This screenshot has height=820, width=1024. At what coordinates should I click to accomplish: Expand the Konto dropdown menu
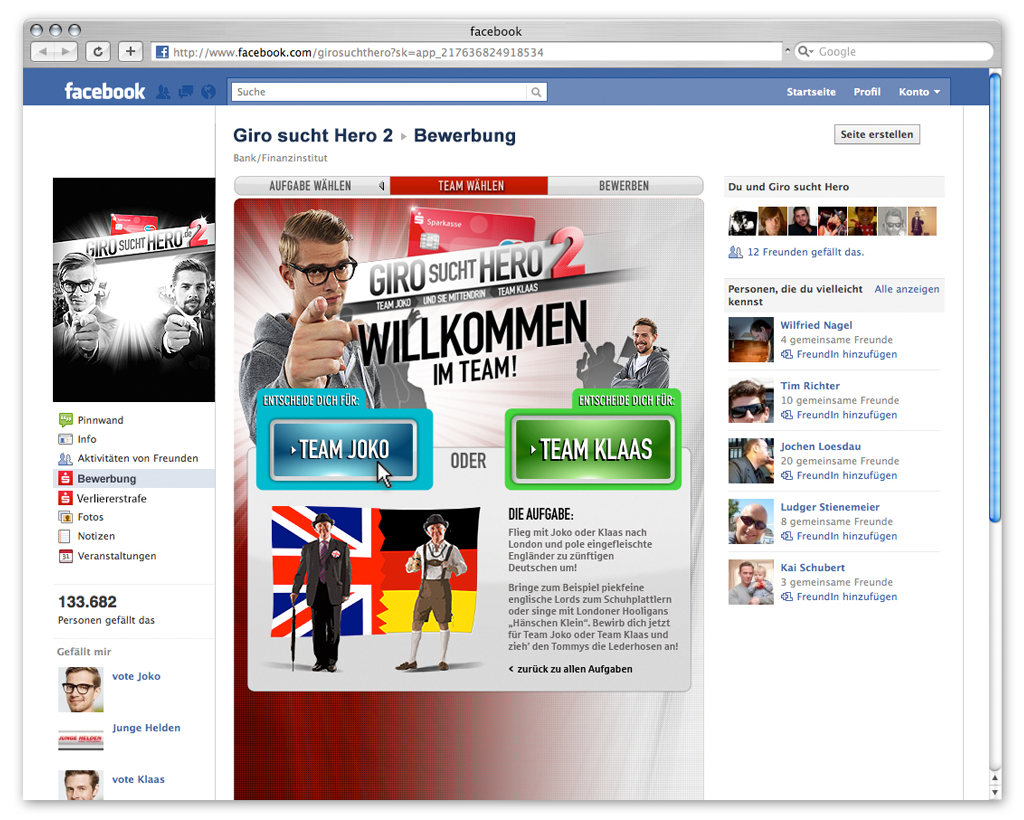coord(919,92)
